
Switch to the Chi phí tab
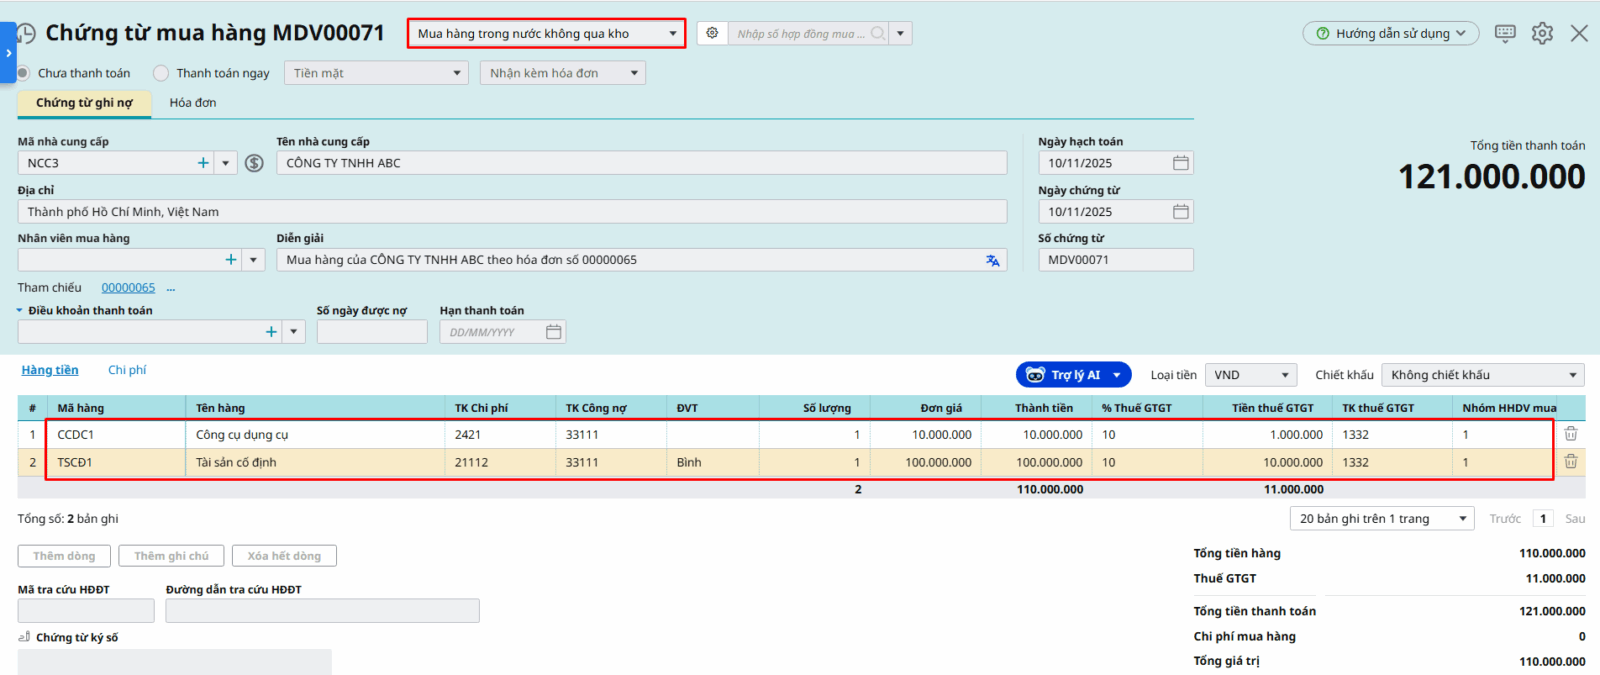pos(127,370)
